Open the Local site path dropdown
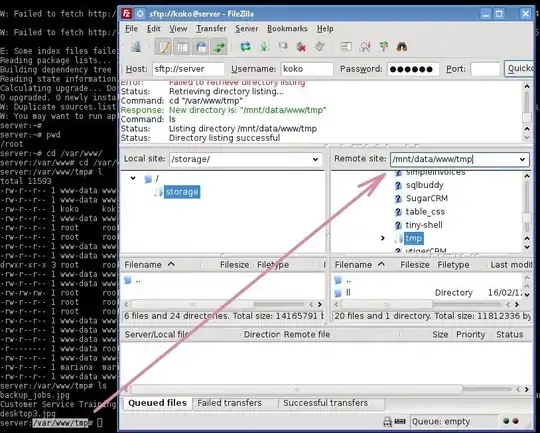 315,159
